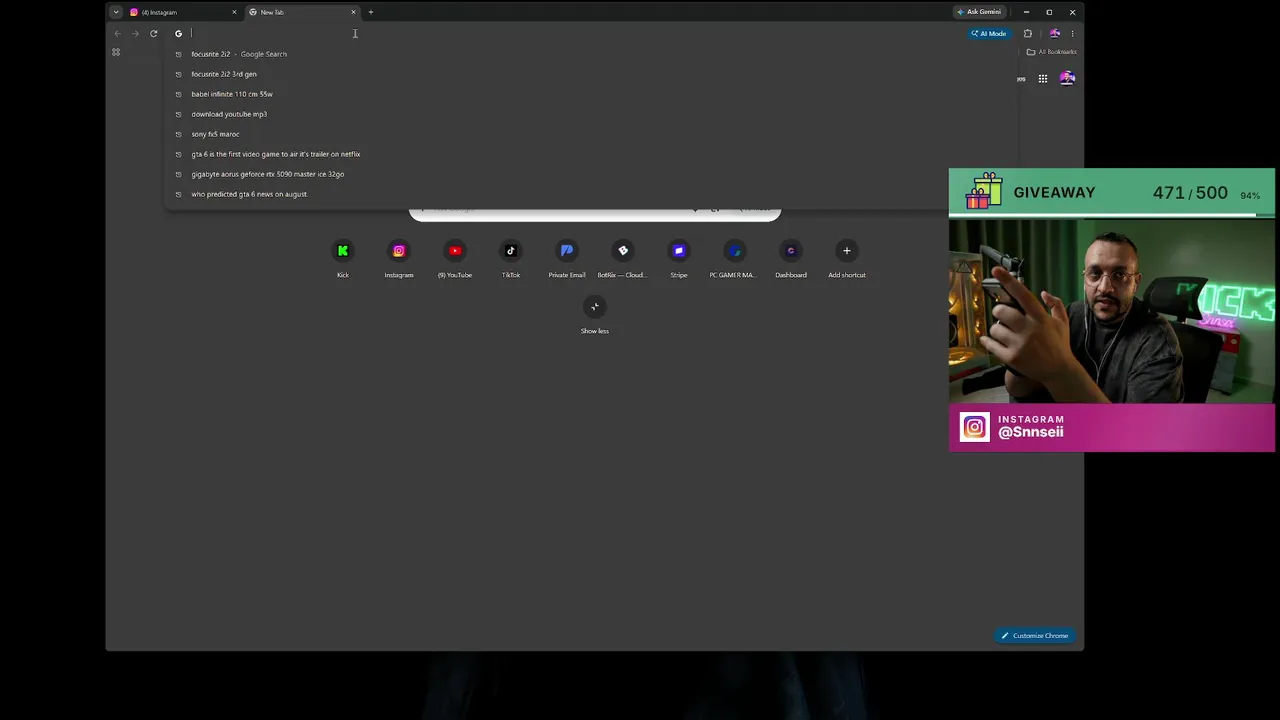Image resolution: width=1280 pixels, height=720 pixels.
Task: Select suggestion "focusrite 2i2 3rd gen"
Action: tap(590, 74)
